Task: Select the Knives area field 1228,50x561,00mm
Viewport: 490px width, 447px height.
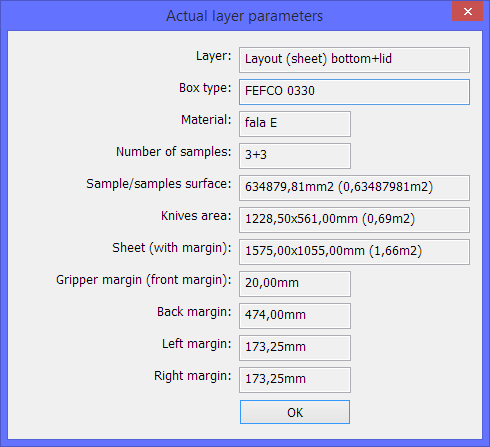Action: 354,220
